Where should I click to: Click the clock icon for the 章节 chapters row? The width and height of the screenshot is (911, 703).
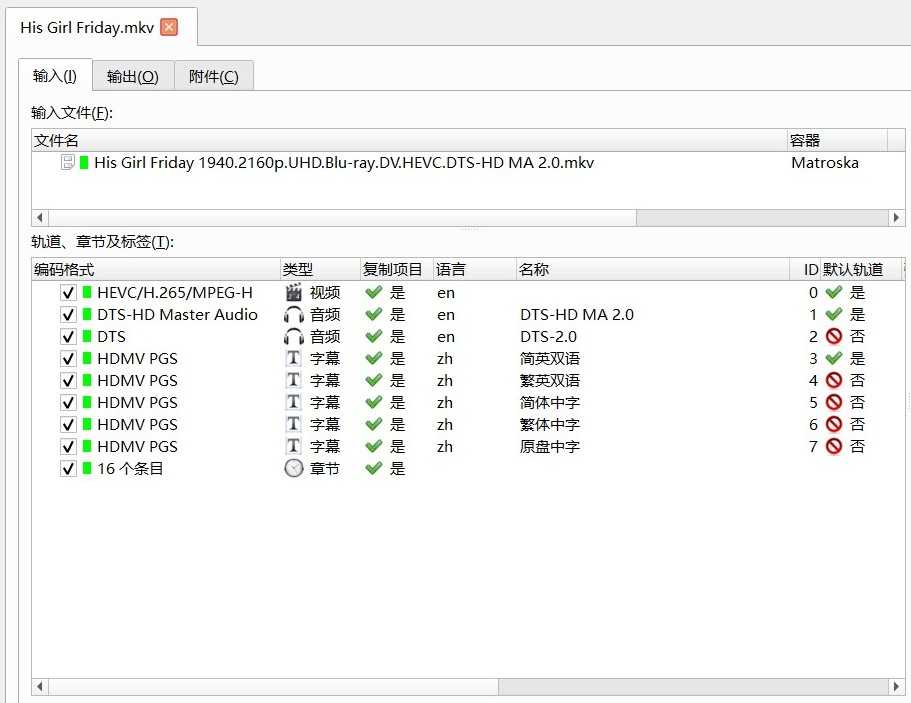pyautogui.click(x=293, y=469)
